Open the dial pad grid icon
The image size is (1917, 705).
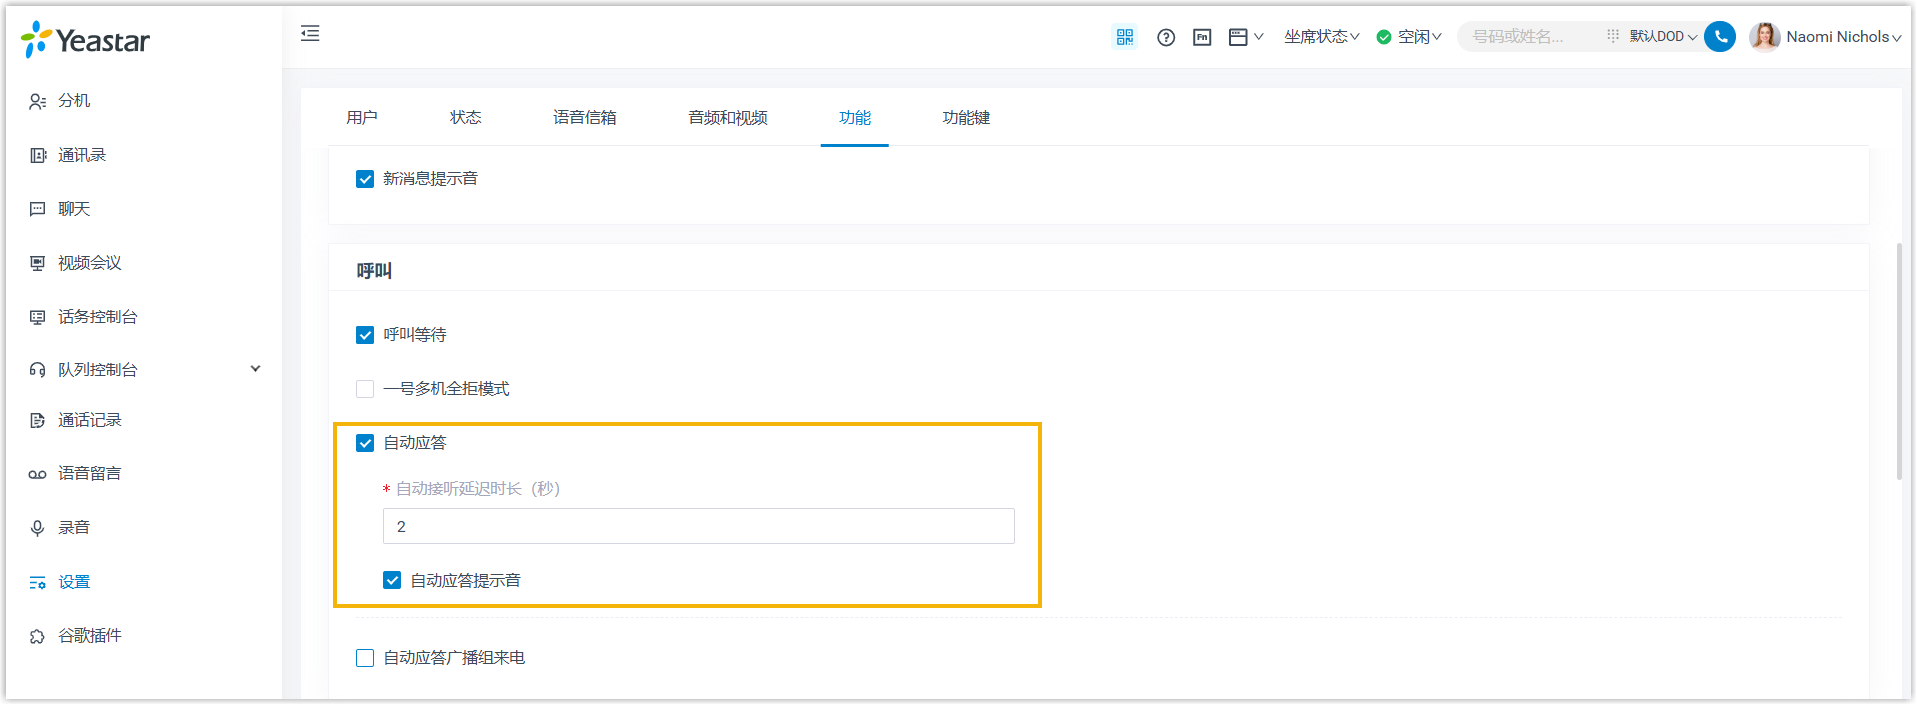(x=1612, y=36)
